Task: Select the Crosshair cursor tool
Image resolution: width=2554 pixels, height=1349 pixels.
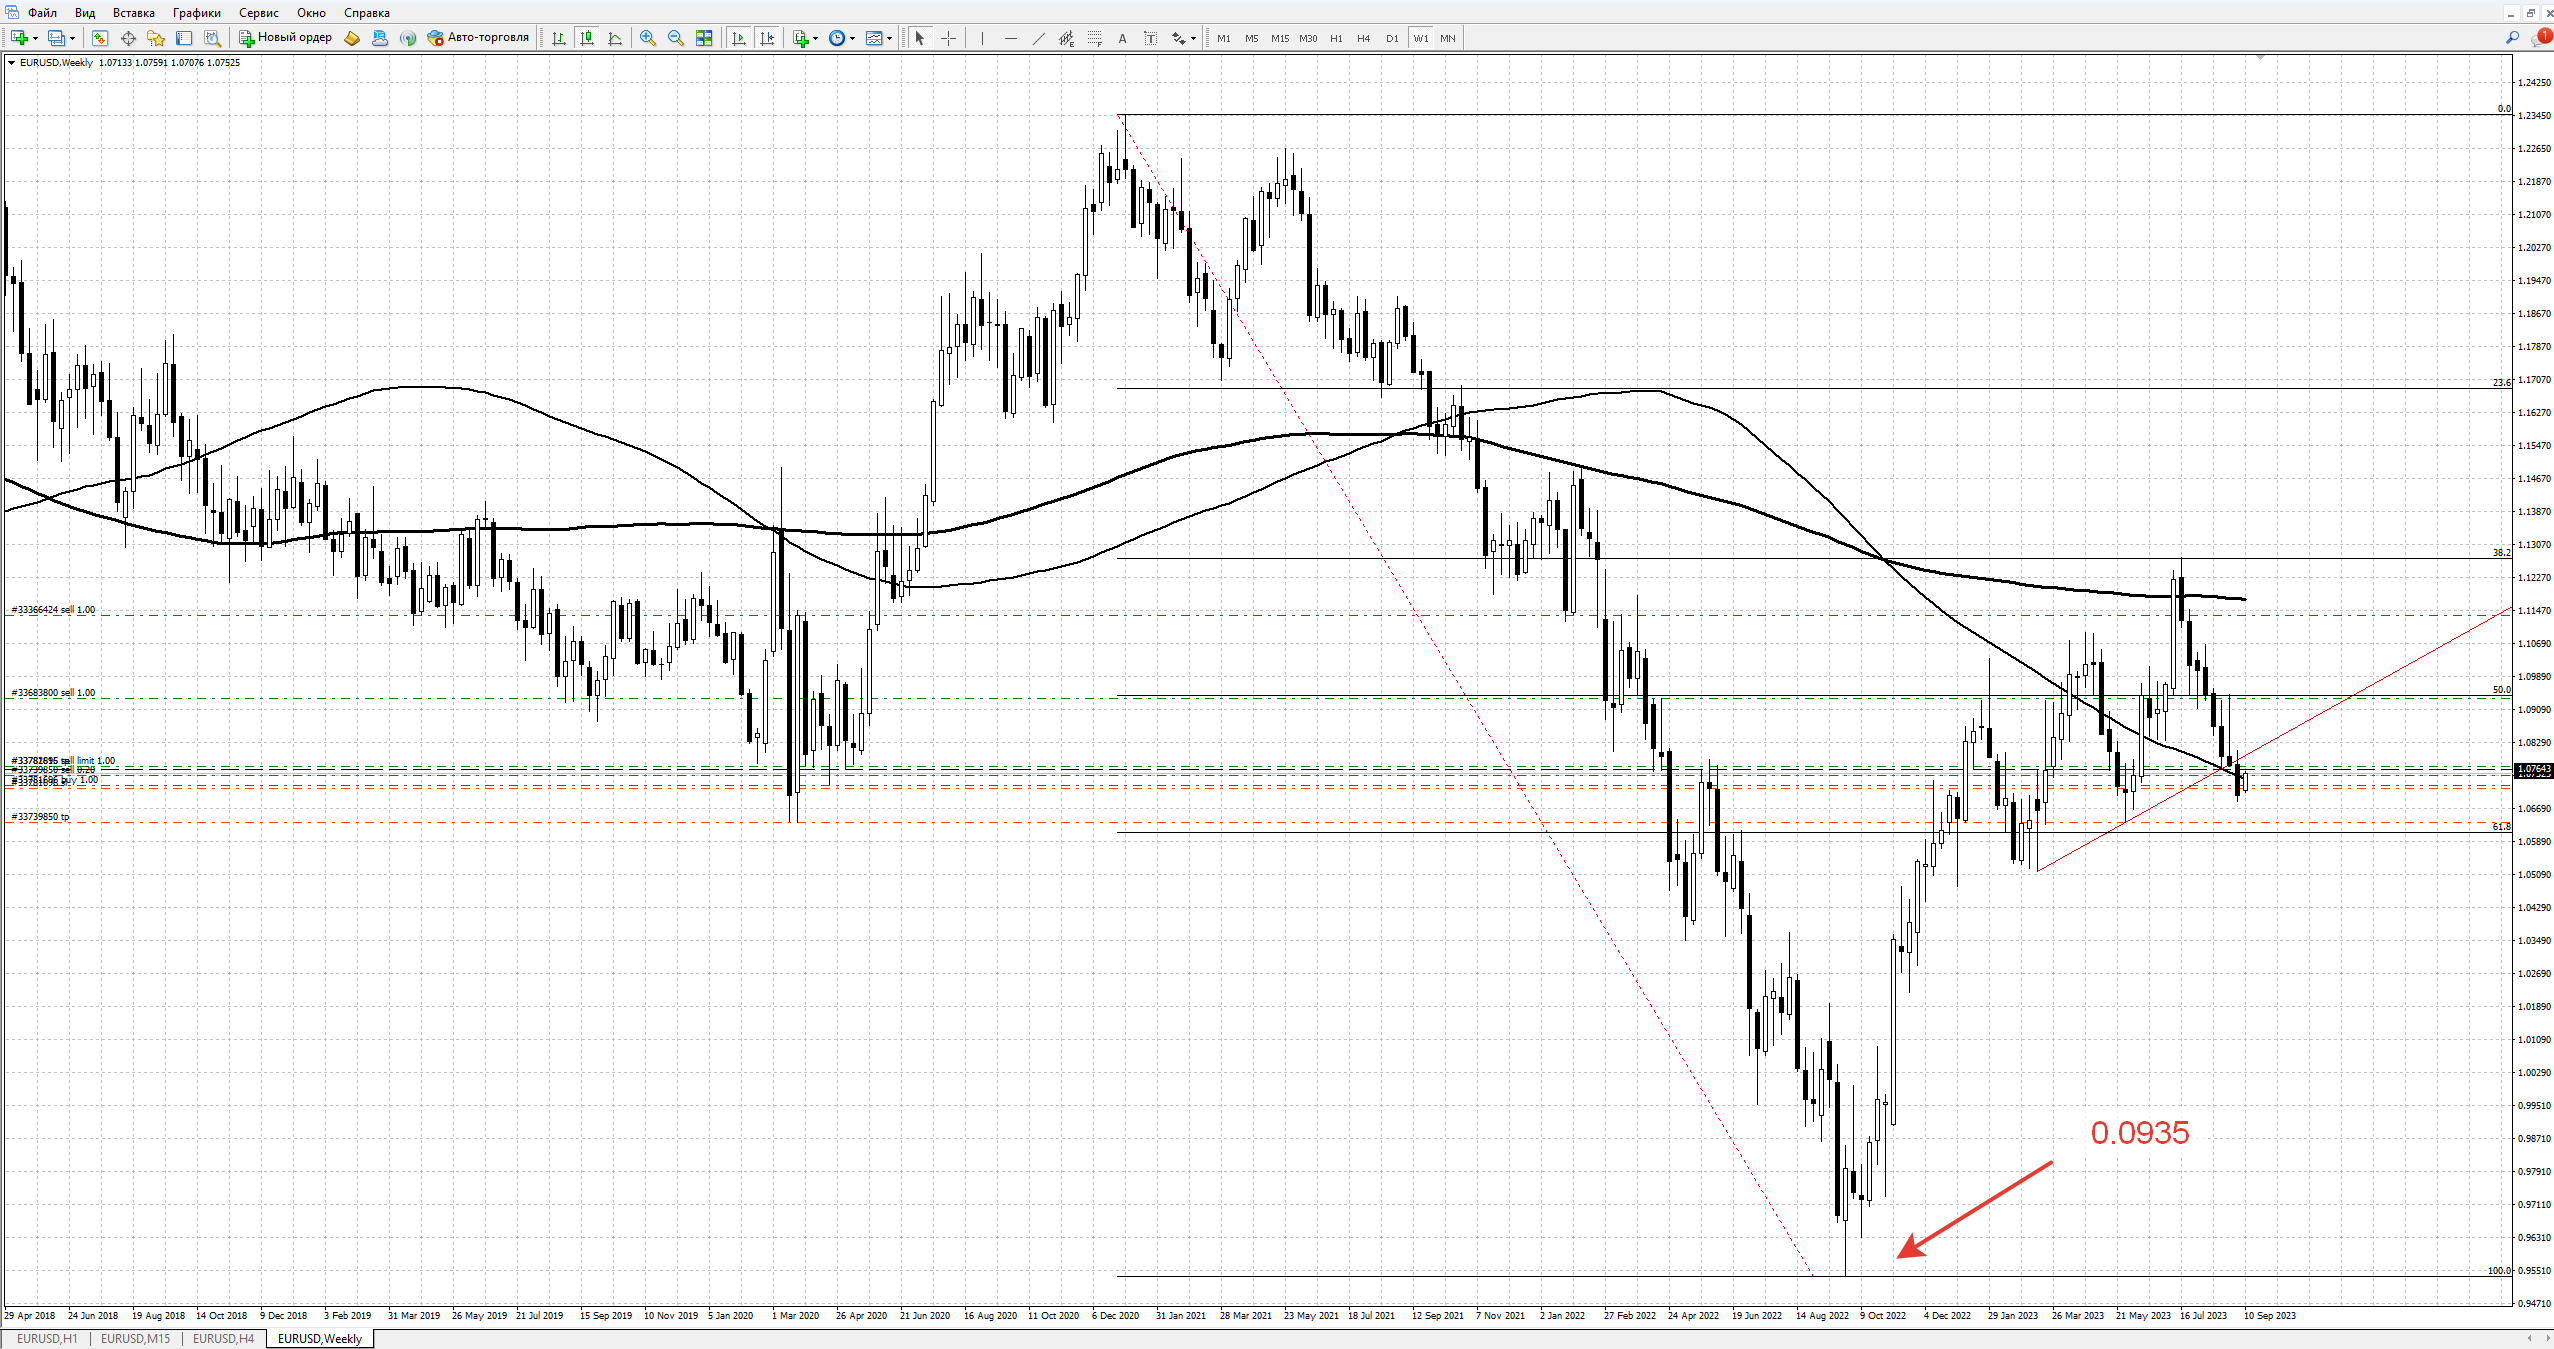Action: click(948, 38)
